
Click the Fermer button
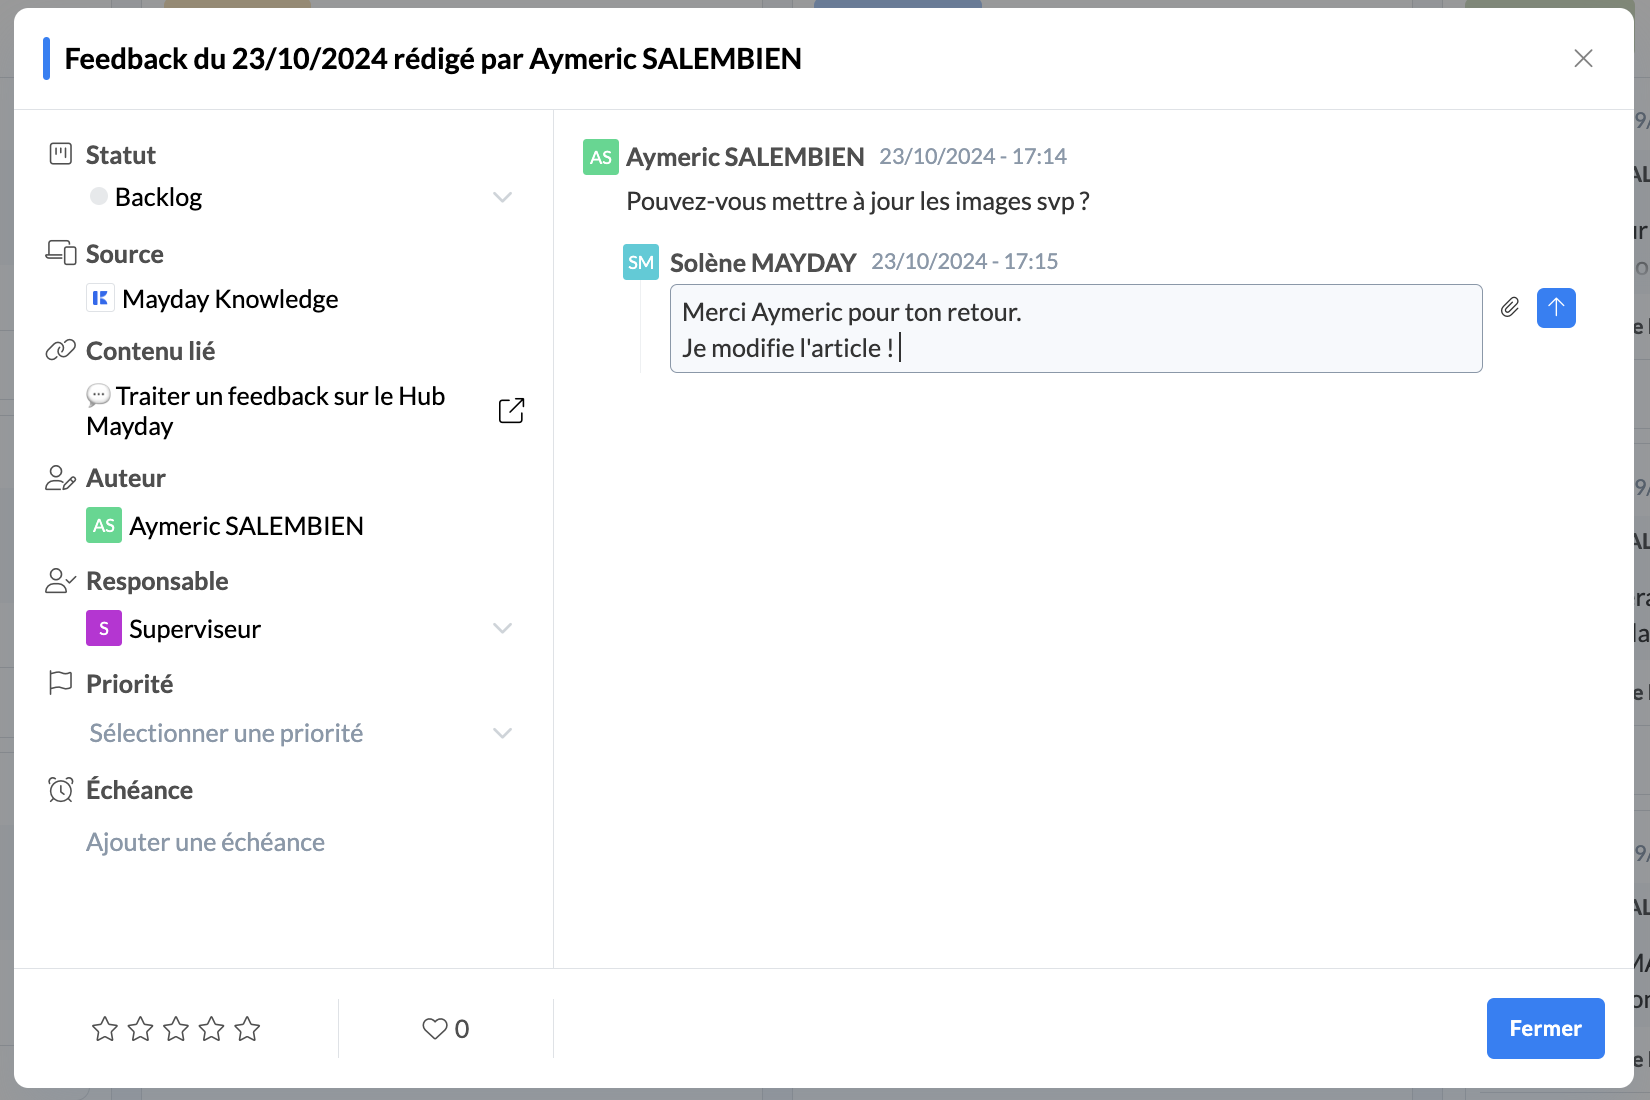[x=1545, y=1028]
